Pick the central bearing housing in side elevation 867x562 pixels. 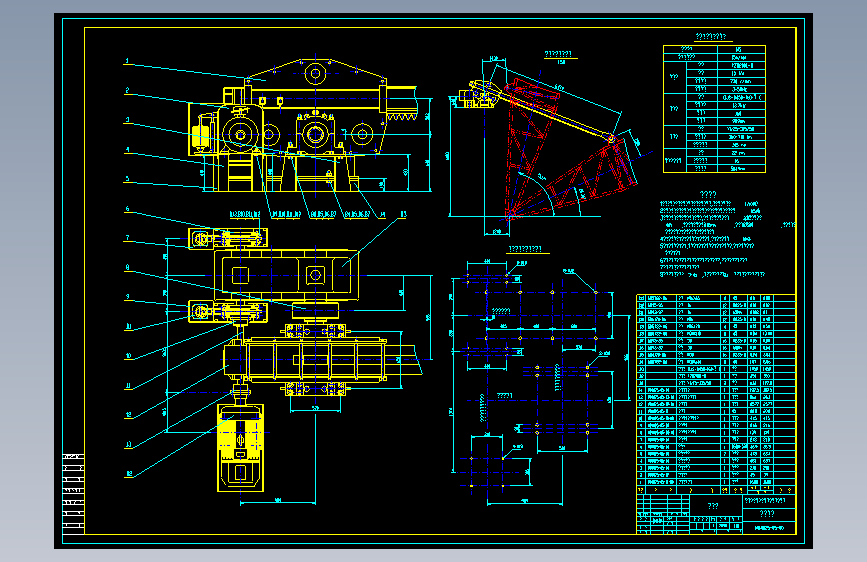[x=315, y=134]
